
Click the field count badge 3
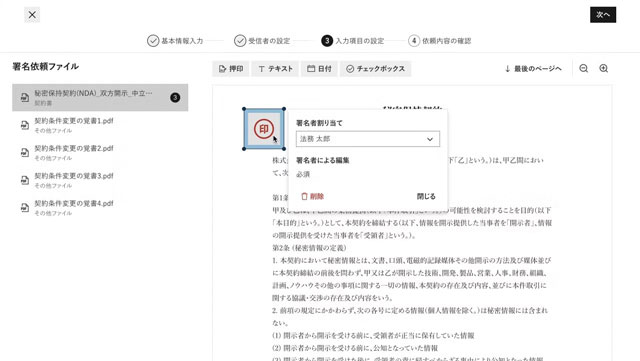[175, 98]
